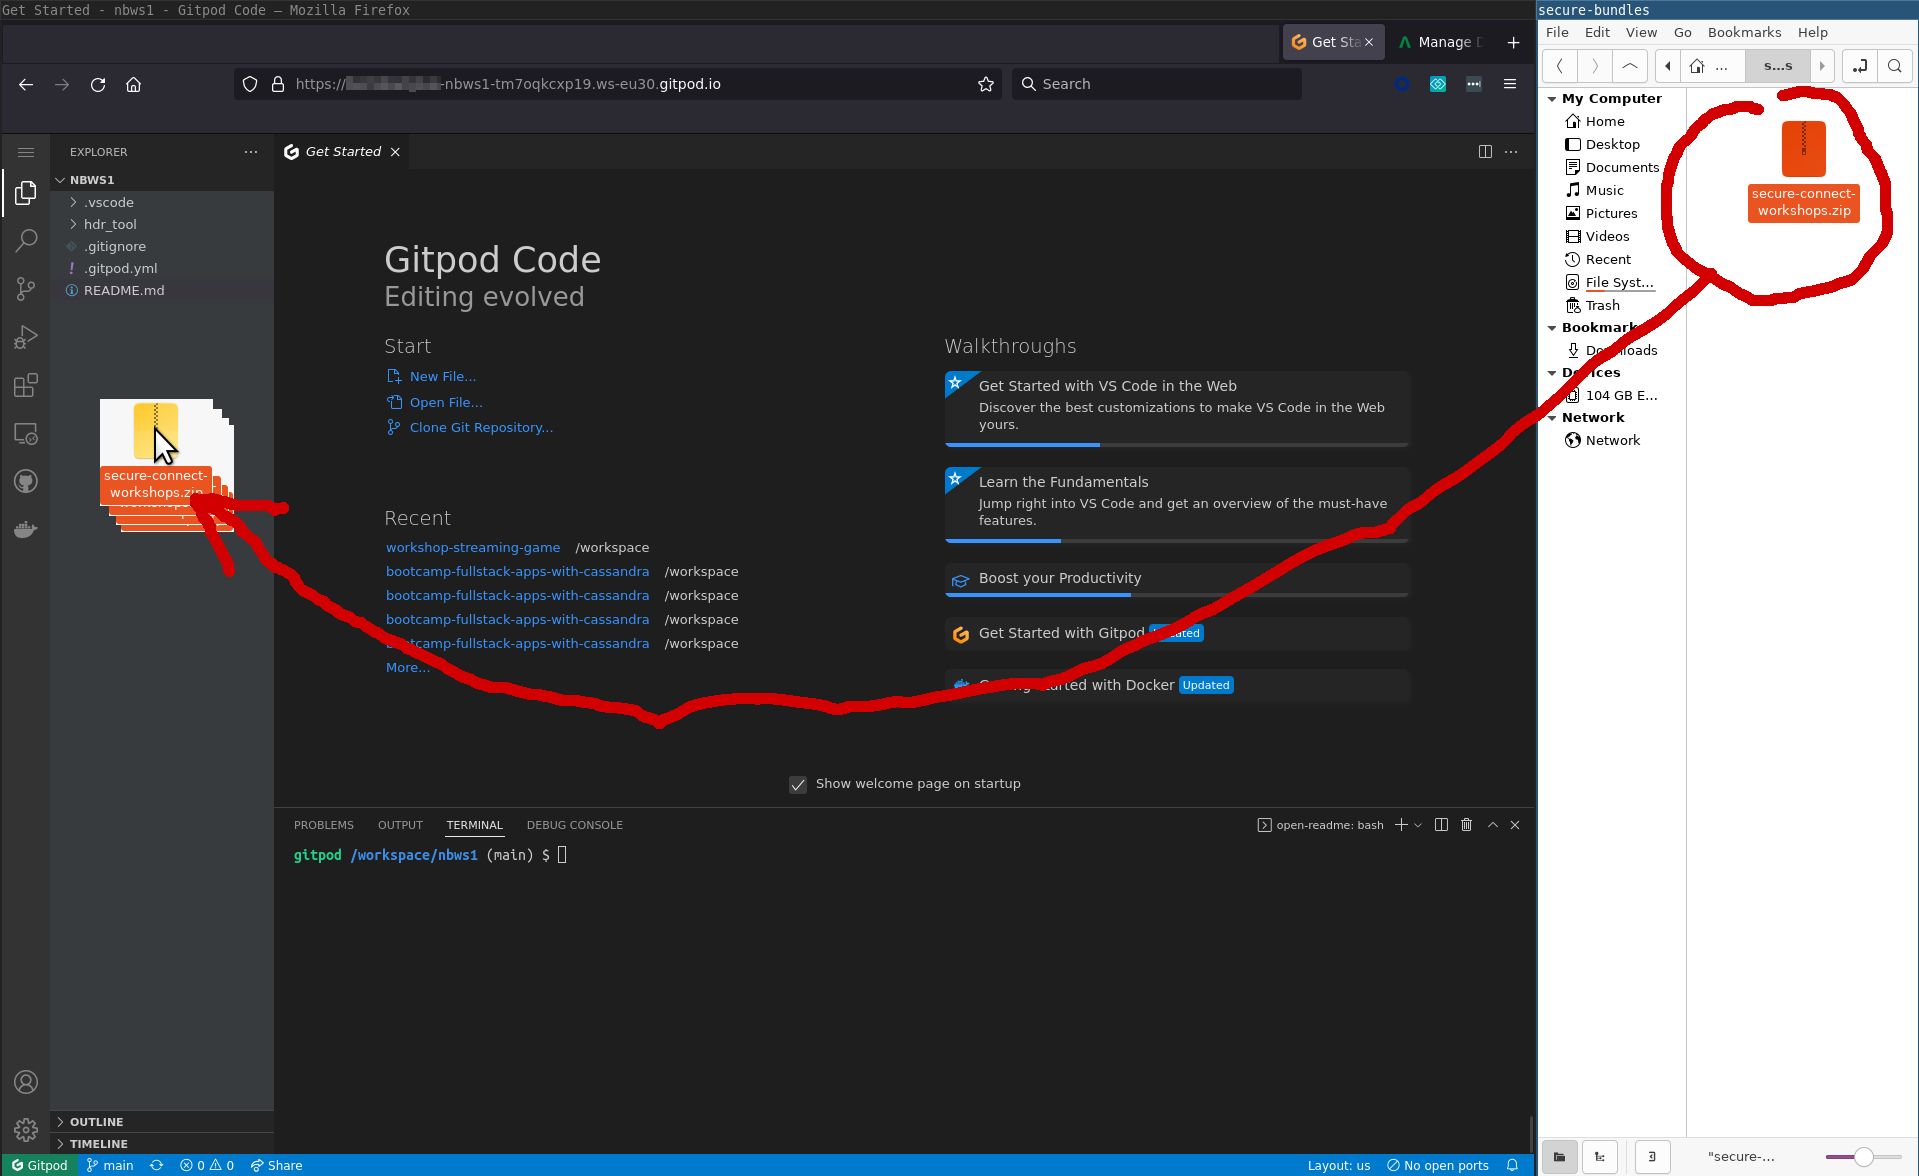Open a new Firefox tab
Screen dimensions: 1919x1176
coord(1513,42)
